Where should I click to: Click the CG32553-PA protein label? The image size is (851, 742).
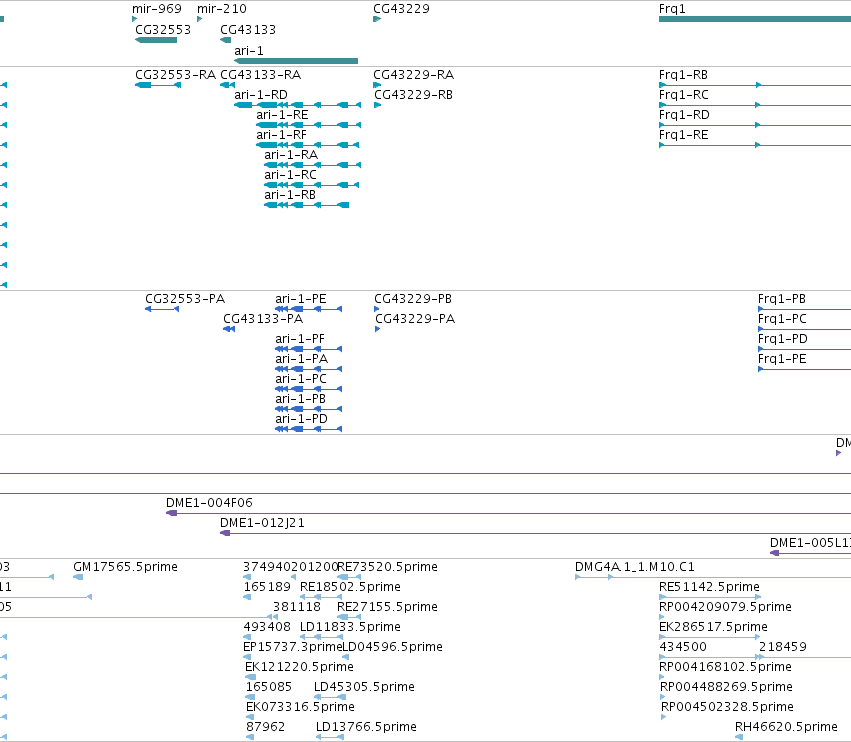pos(185,299)
